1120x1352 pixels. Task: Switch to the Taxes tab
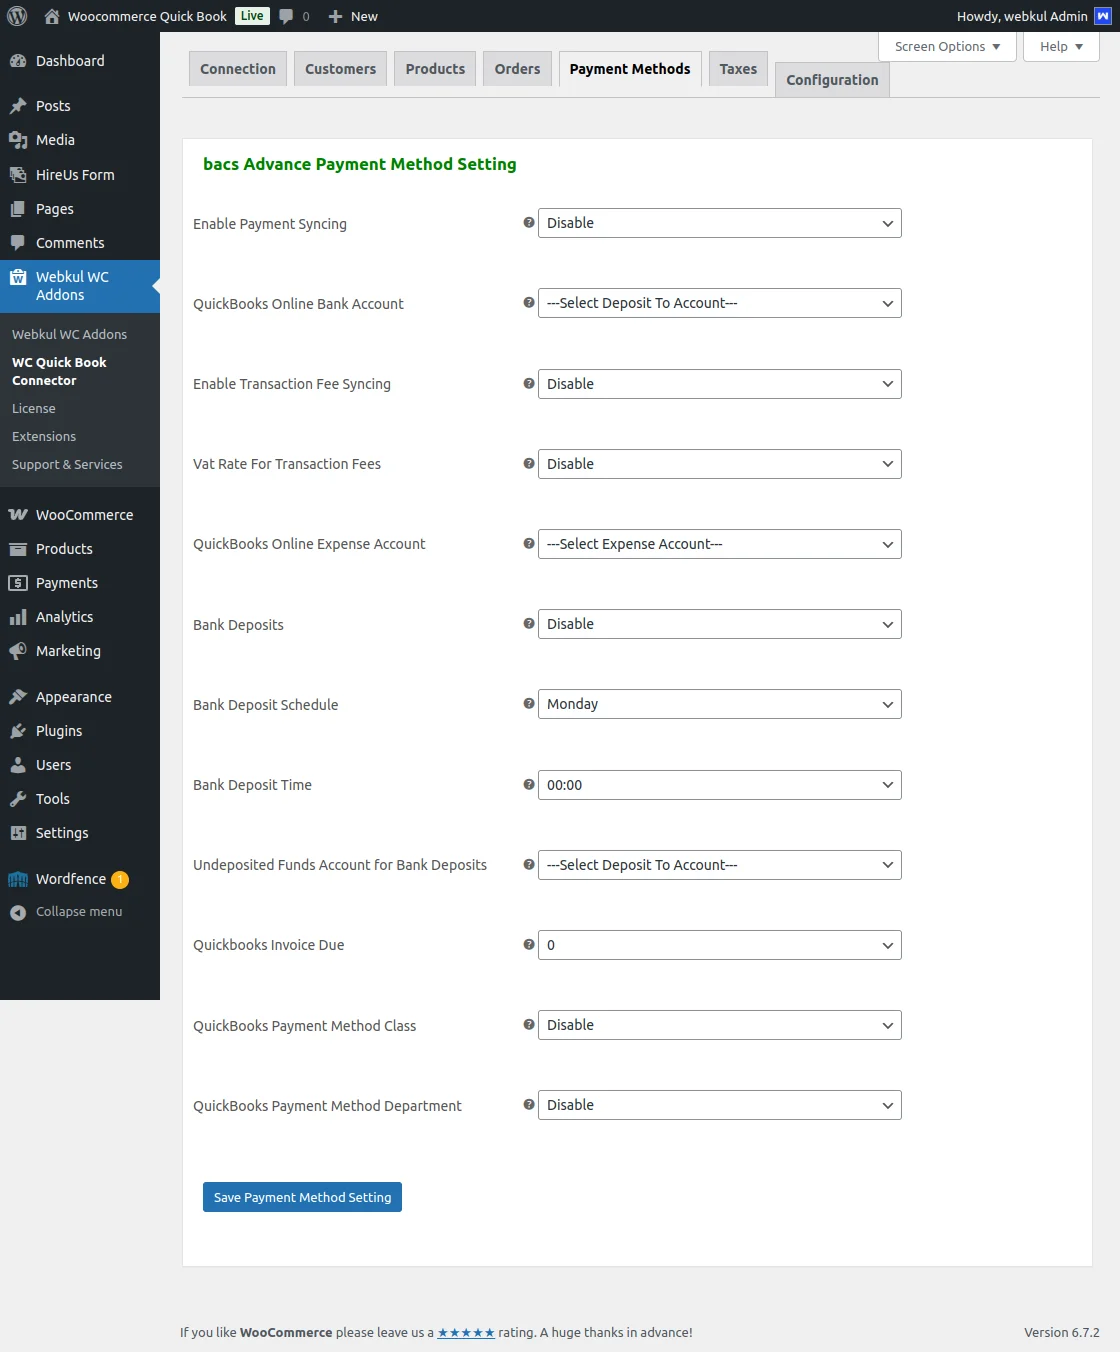[x=737, y=68]
